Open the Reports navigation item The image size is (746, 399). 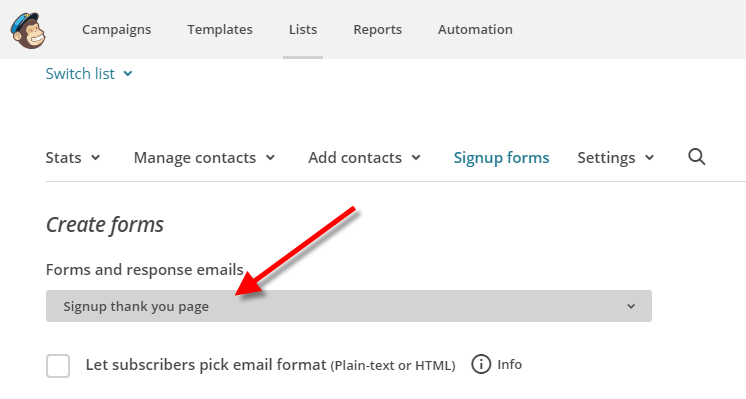pos(378,29)
